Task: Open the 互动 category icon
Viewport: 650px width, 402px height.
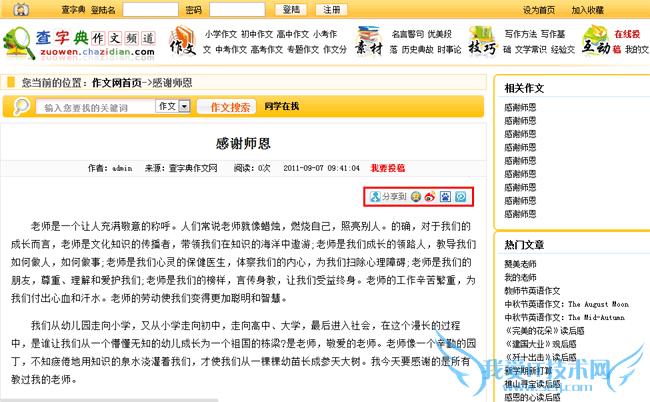Action: pyautogui.click(x=596, y=41)
